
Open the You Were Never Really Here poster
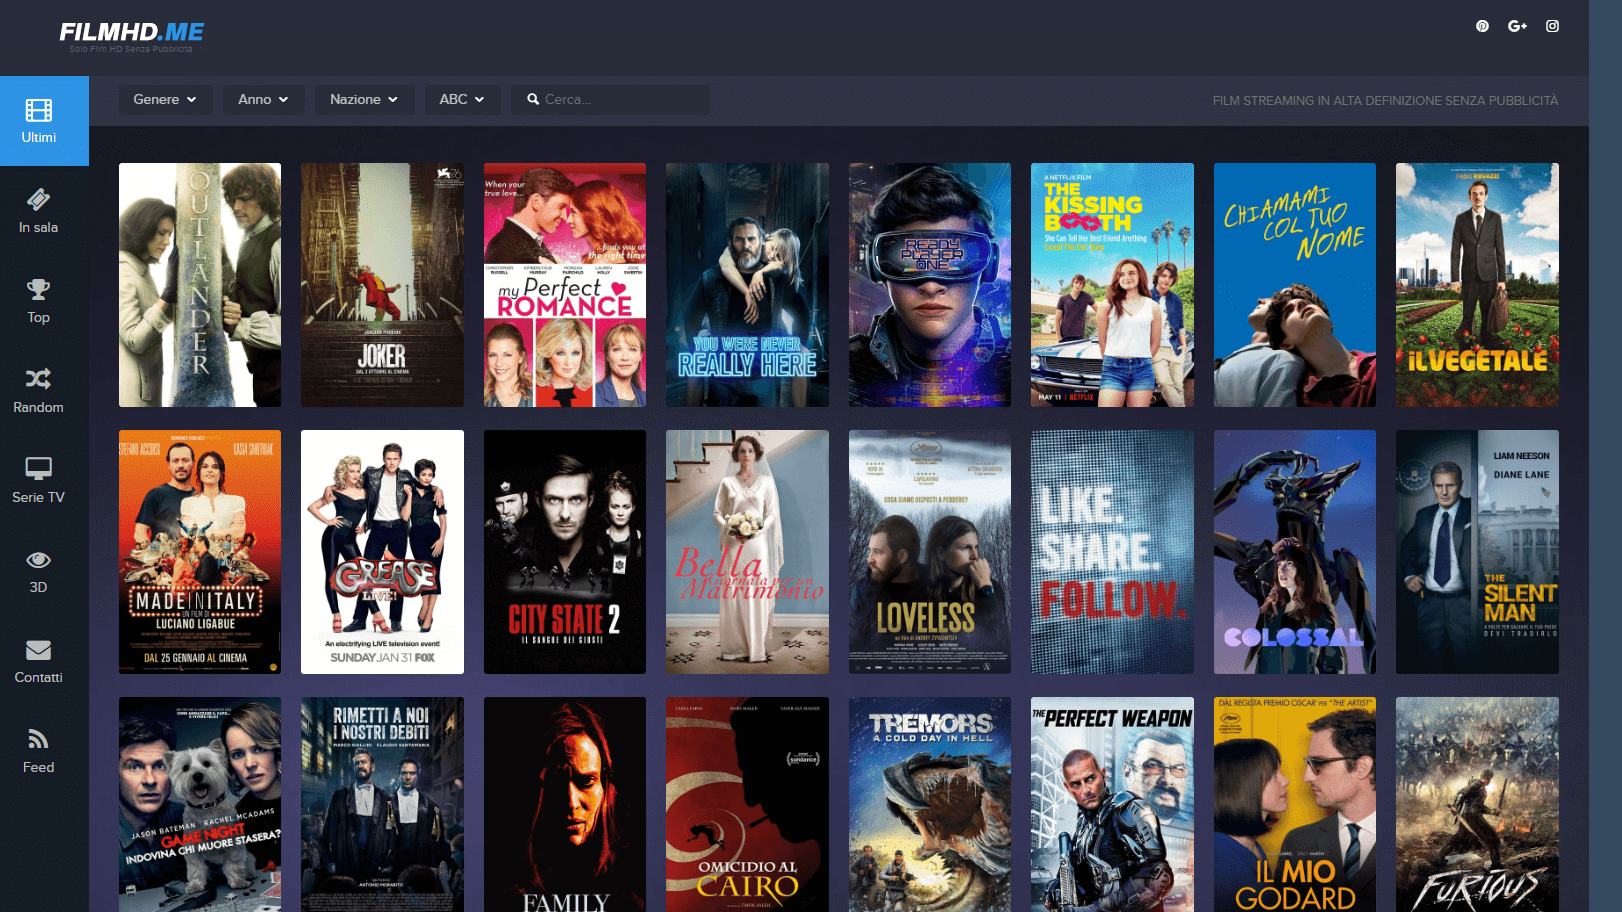747,285
